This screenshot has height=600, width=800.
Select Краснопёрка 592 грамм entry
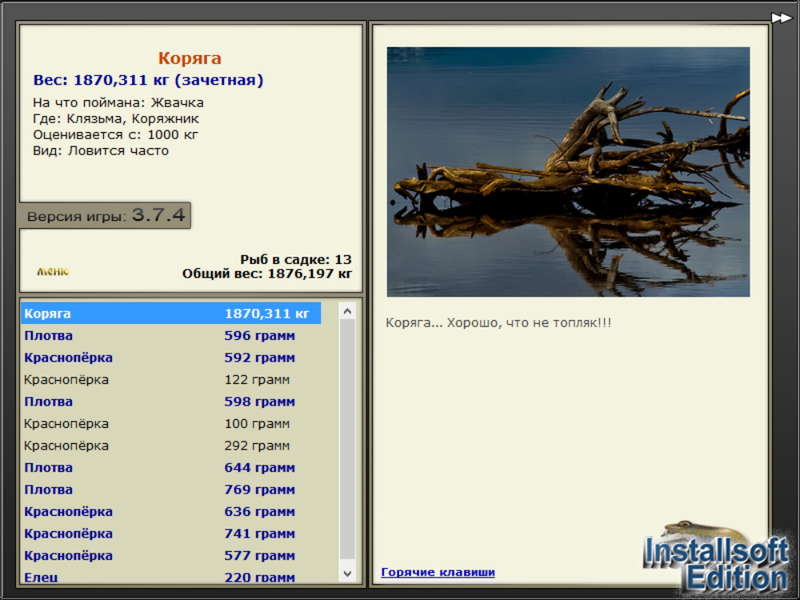click(x=171, y=357)
